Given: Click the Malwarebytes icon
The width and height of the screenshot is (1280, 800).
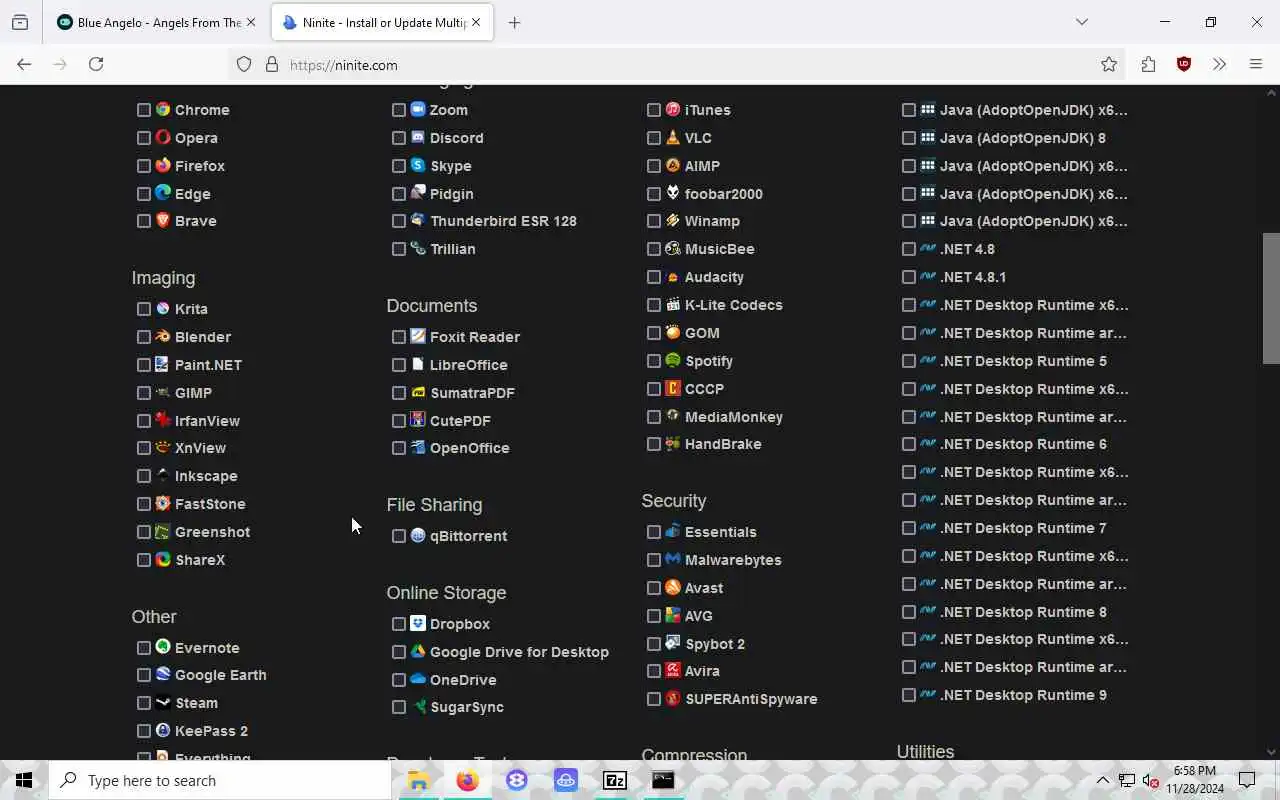Looking at the screenshot, I should pyautogui.click(x=673, y=560).
